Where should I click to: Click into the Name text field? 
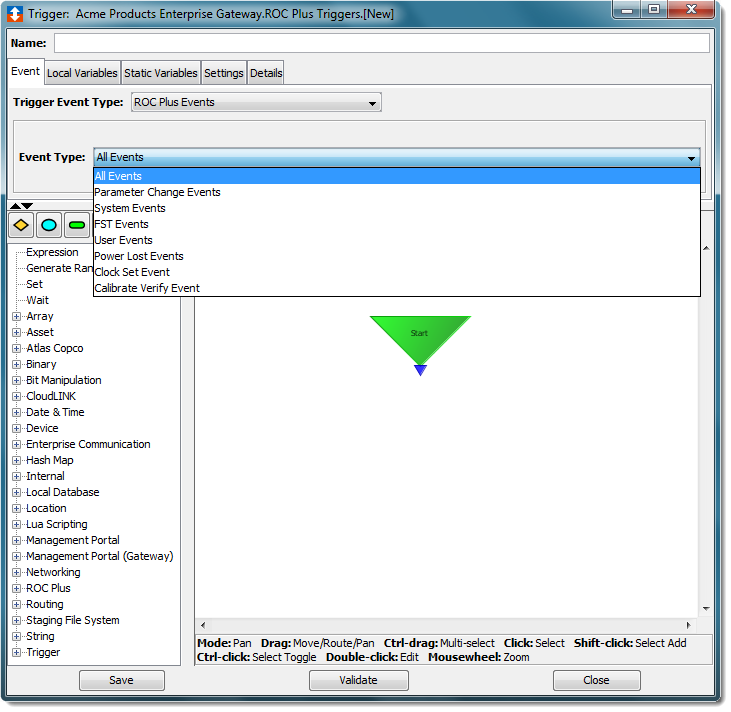pos(381,43)
